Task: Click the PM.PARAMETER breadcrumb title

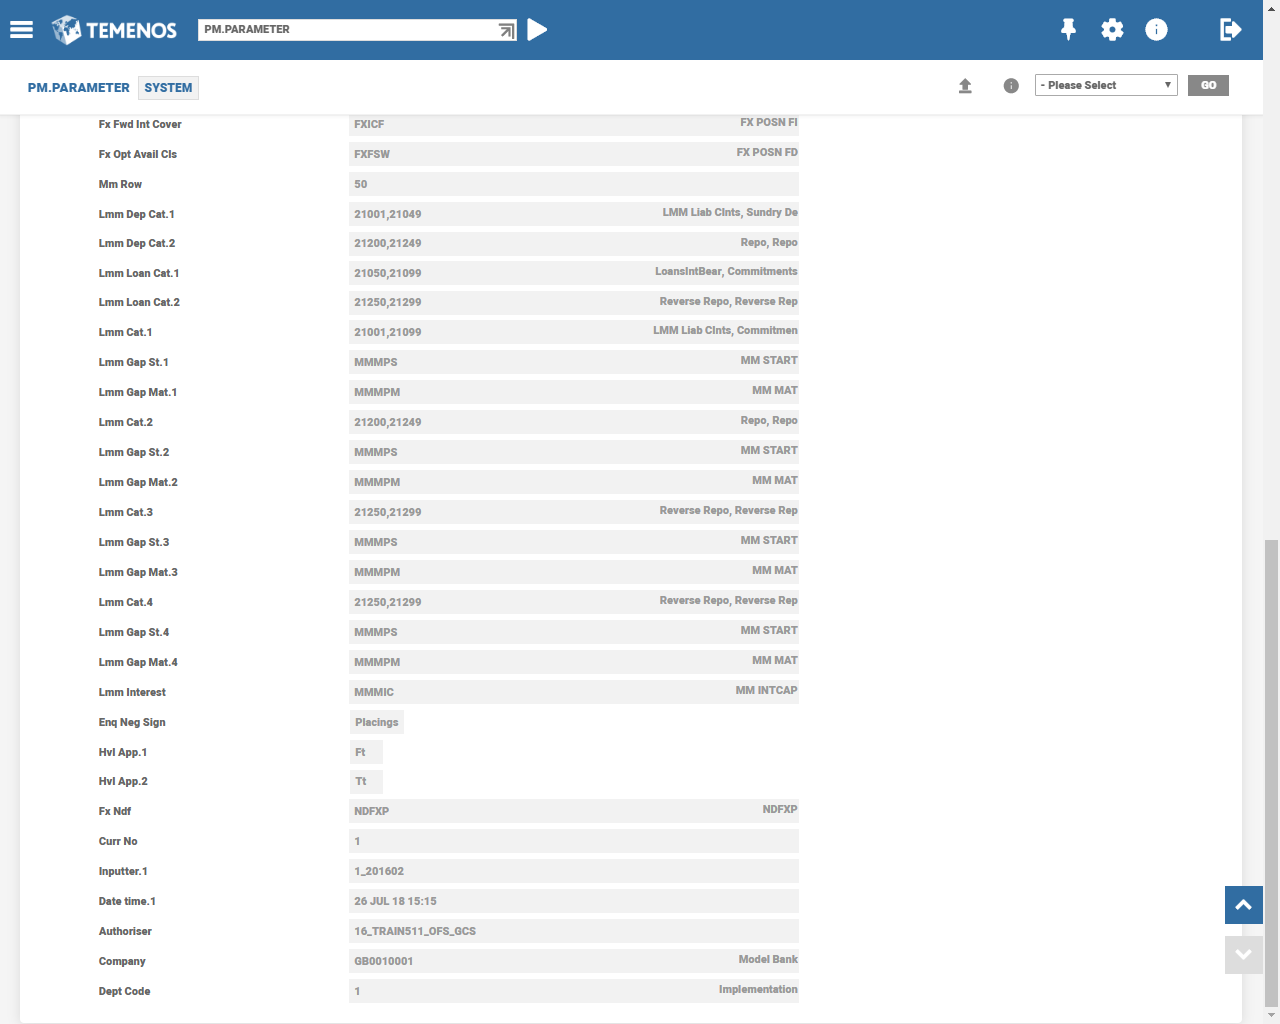Action: [79, 88]
